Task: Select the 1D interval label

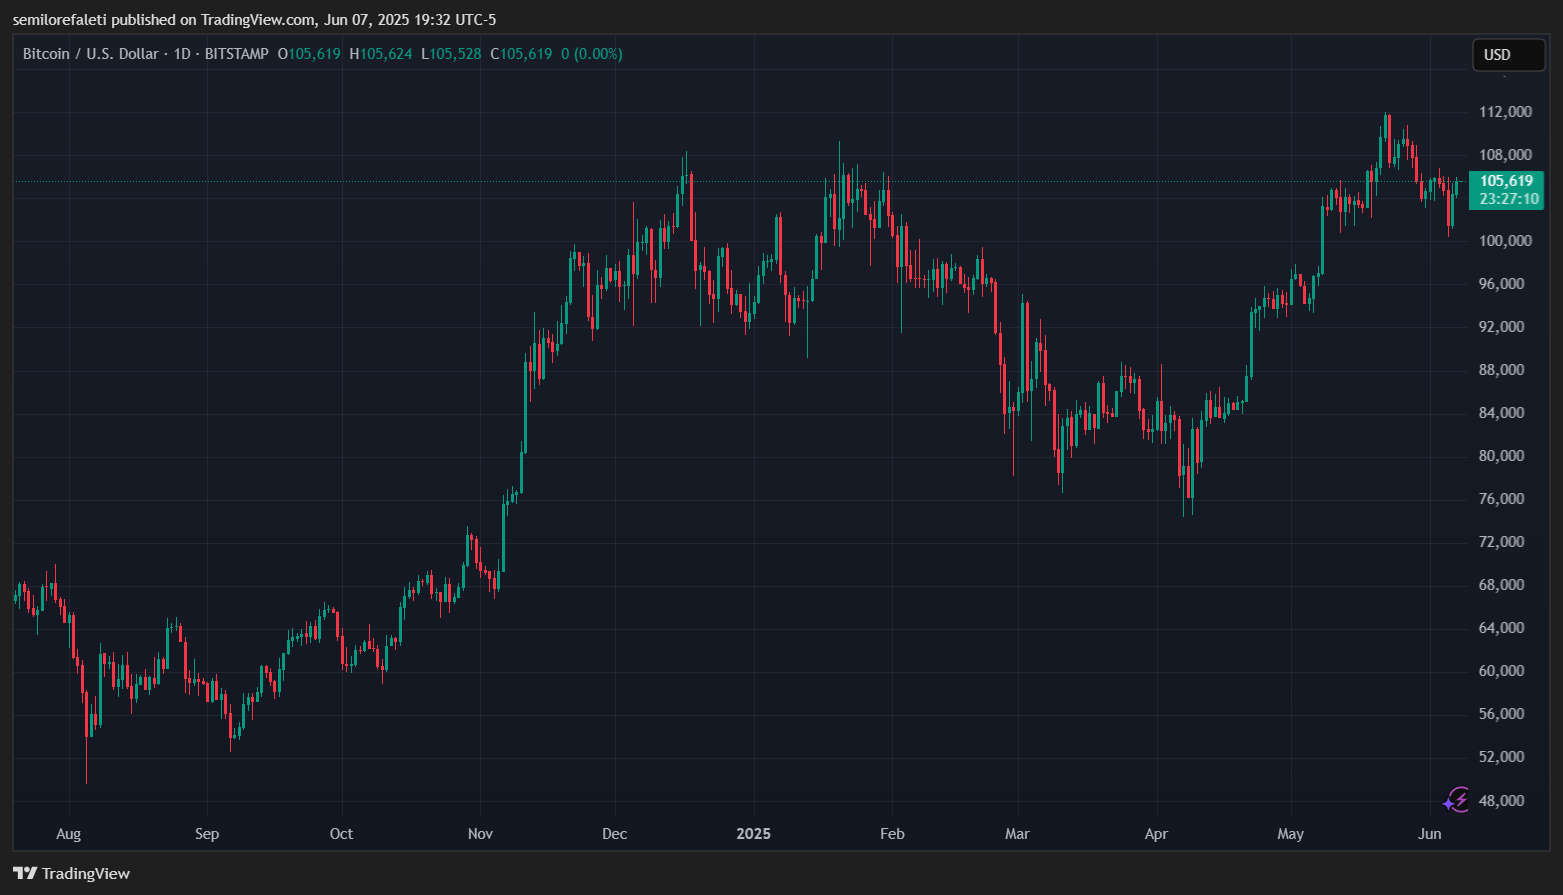Action: pyautogui.click(x=182, y=54)
